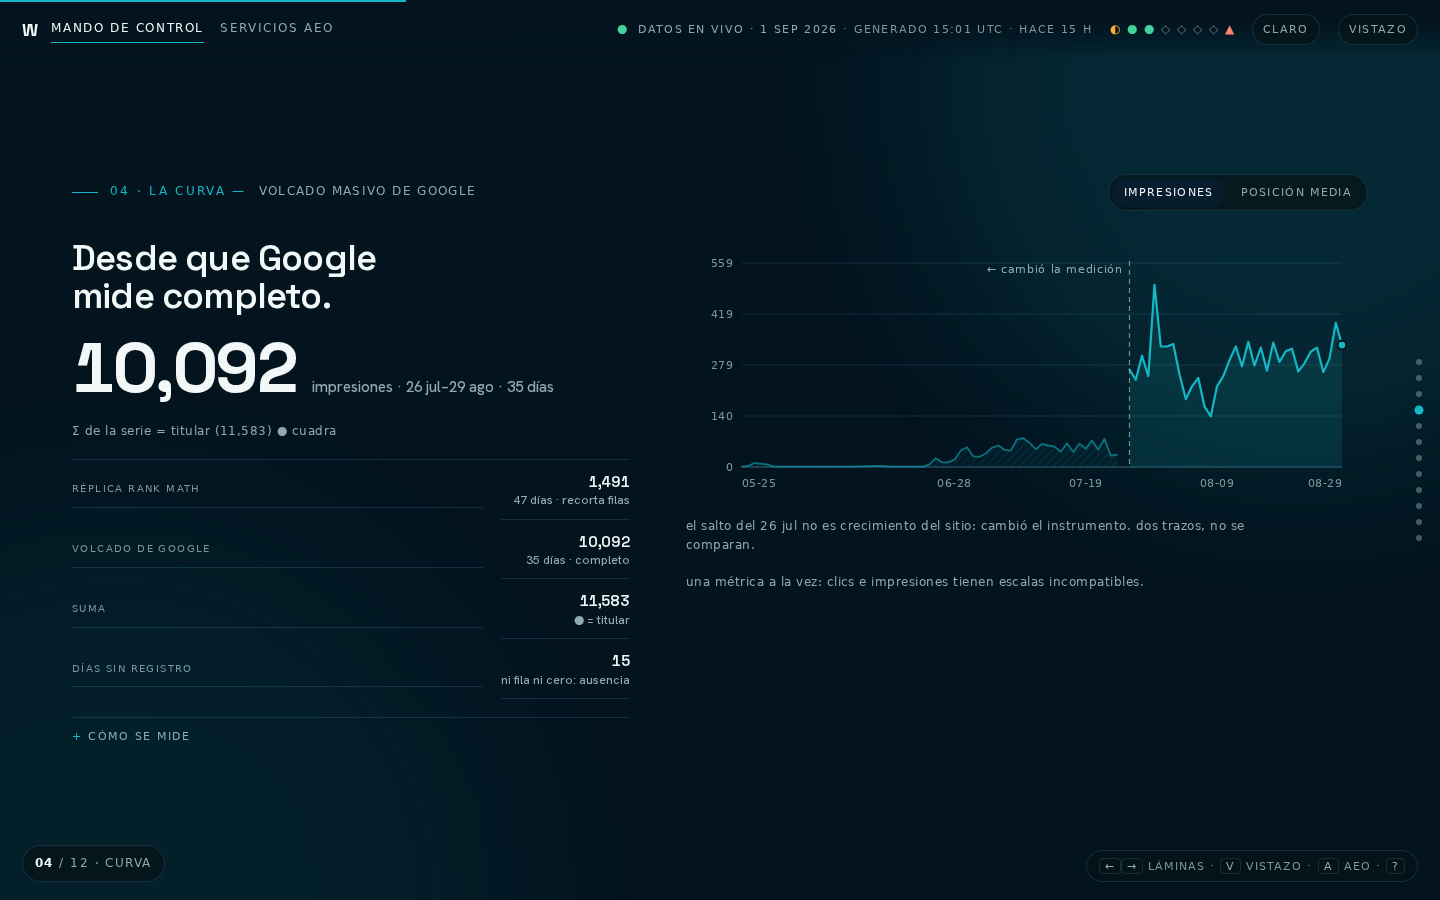Screen dimensions: 1440x900
Task: Open help with the question mark key
Action: (1395, 866)
